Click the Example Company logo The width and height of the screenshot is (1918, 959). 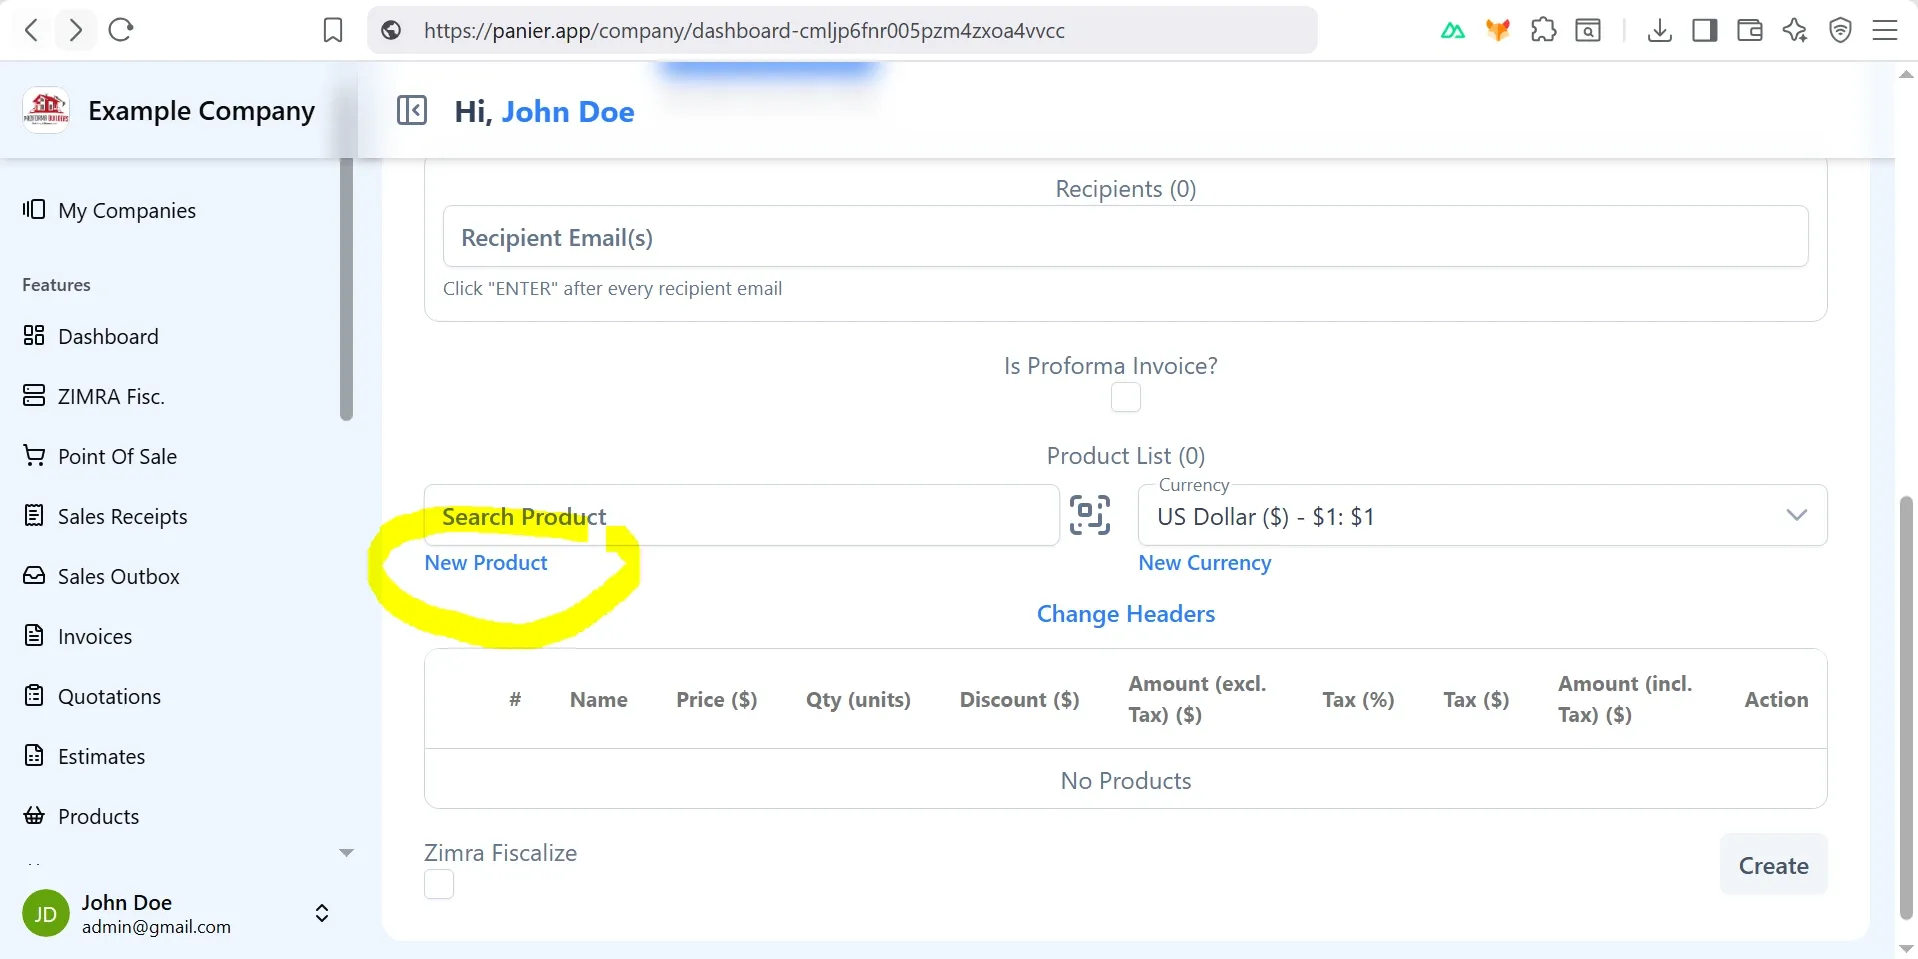pyautogui.click(x=46, y=110)
